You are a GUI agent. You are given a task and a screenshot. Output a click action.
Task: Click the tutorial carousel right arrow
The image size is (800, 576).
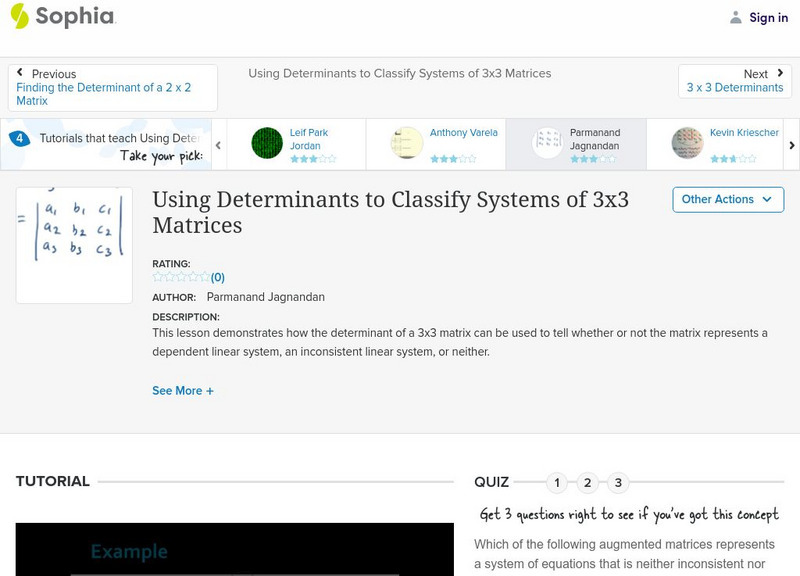coord(791,145)
